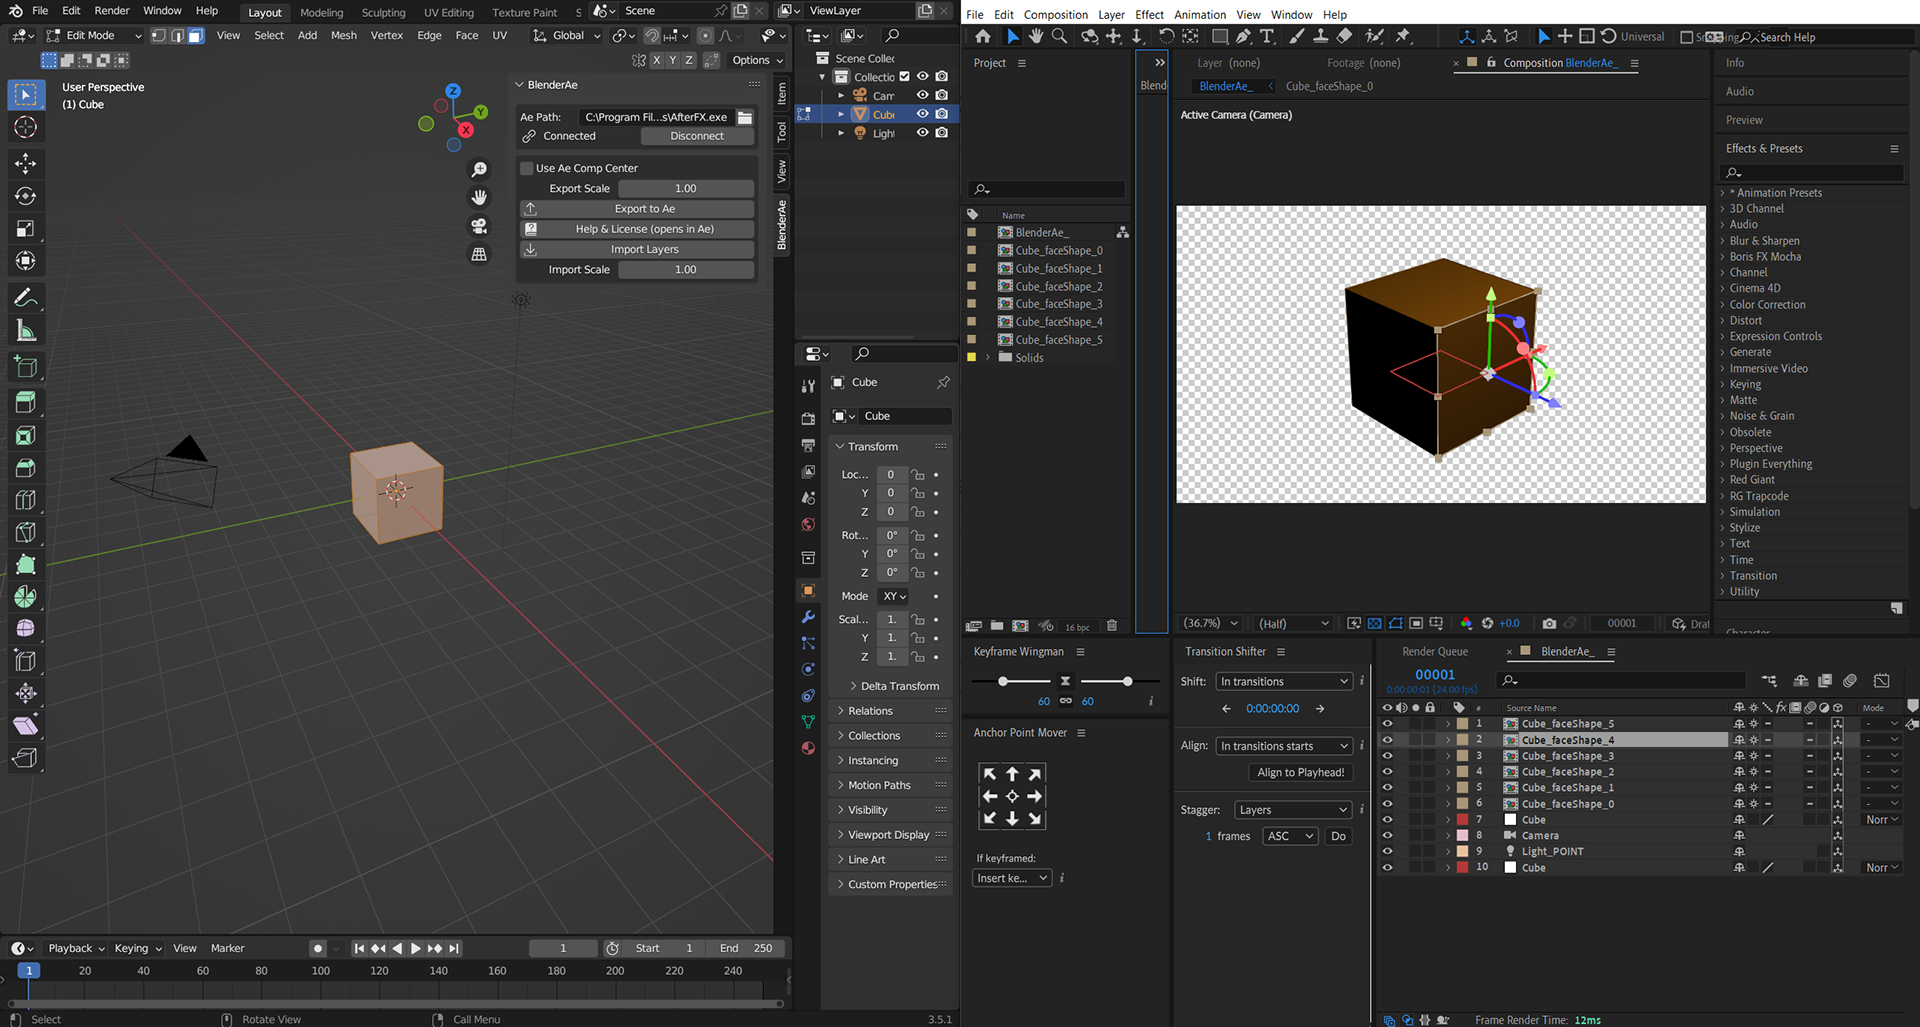Select the Measure tool in Blender toolbar
Image resolution: width=1920 pixels, height=1027 pixels.
(26, 331)
